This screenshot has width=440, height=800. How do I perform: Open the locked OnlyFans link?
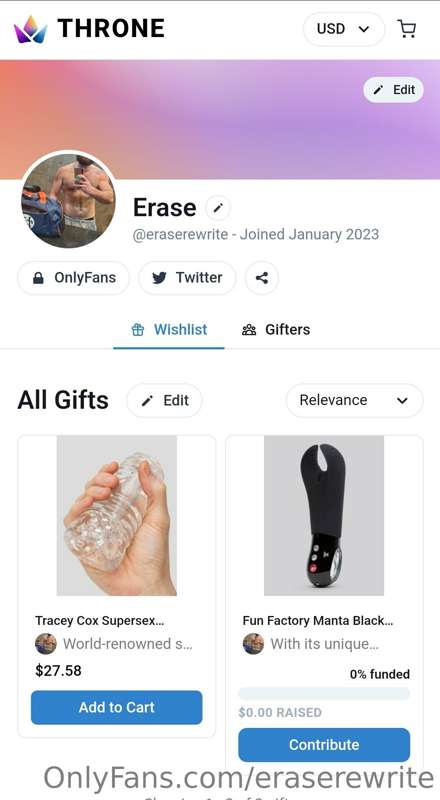click(74, 278)
